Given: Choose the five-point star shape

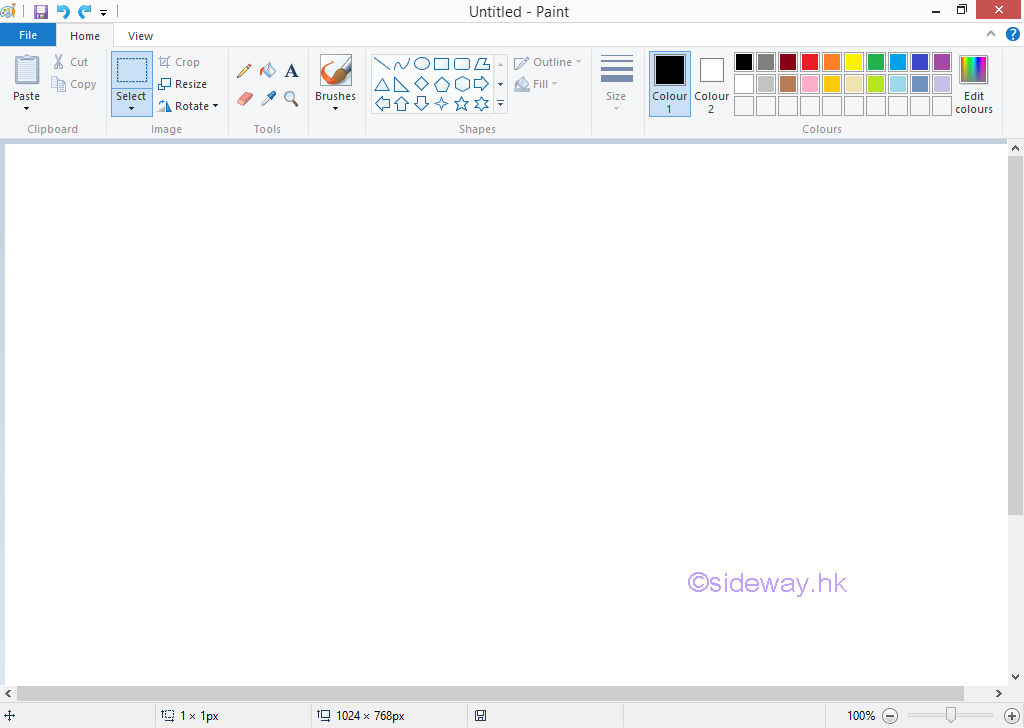Looking at the screenshot, I should 461,103.
